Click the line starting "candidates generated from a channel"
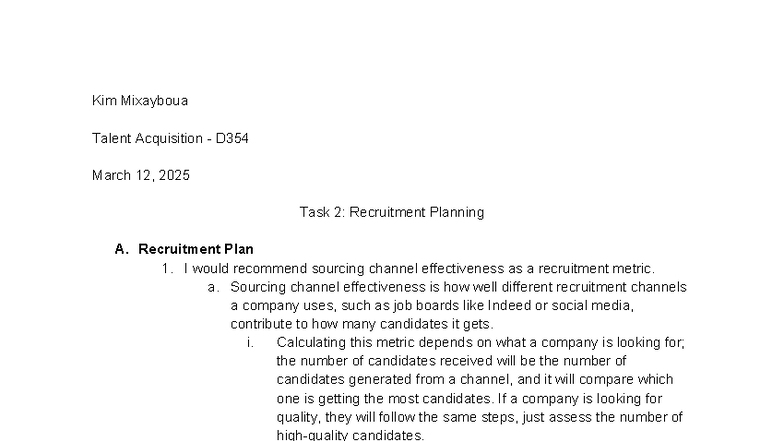This screenshot has width=784, height=441. 475,379
